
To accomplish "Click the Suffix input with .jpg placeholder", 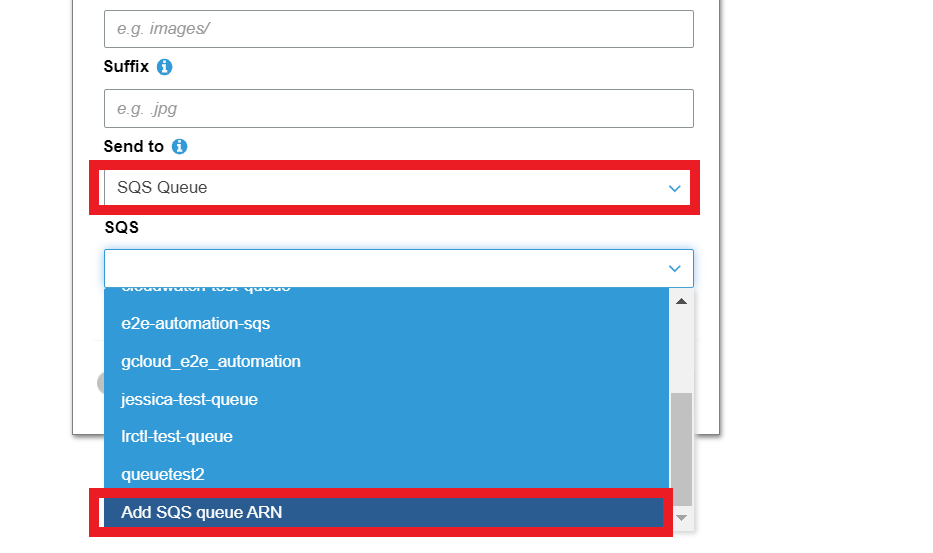I will 398,108.
